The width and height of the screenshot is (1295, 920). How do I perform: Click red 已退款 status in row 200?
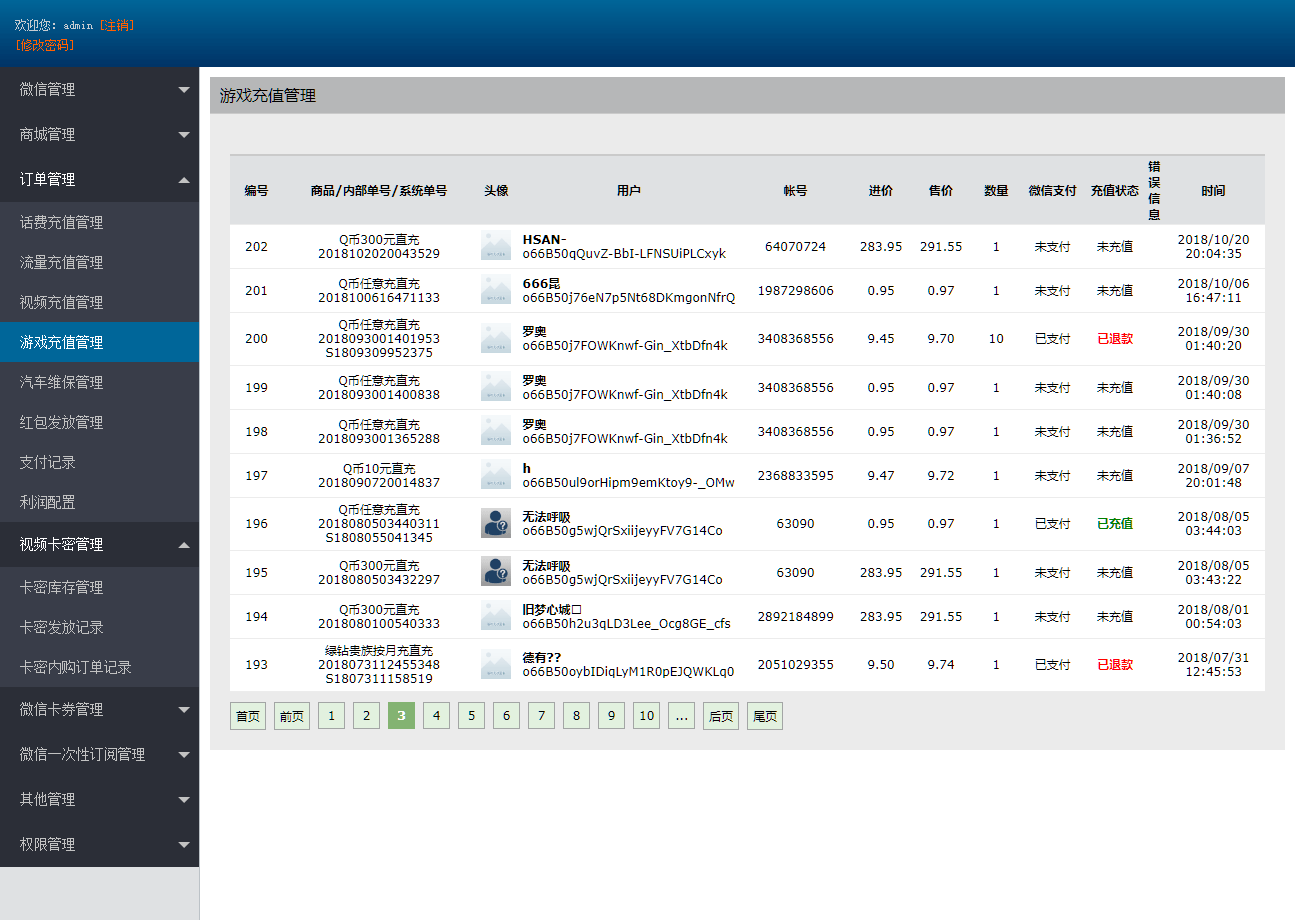1115,339
